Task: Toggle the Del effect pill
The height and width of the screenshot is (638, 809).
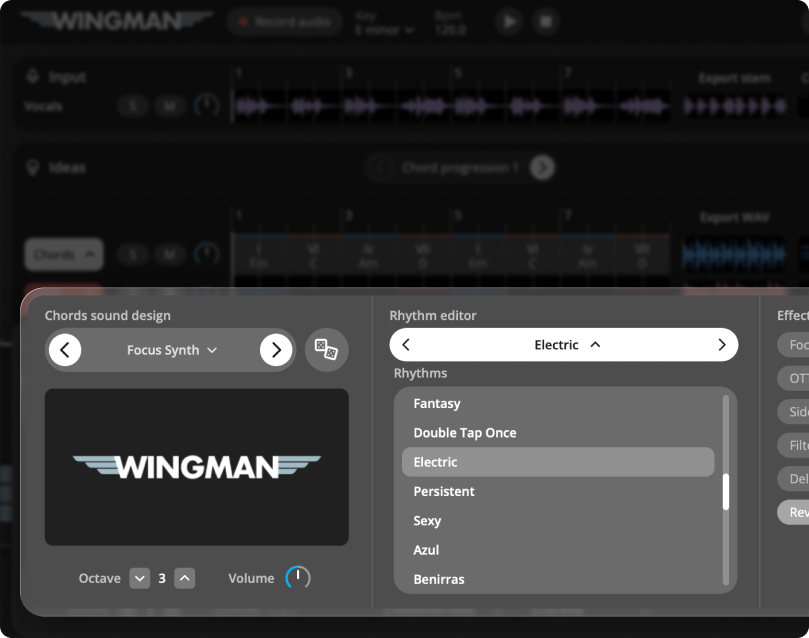Action: 794,479
